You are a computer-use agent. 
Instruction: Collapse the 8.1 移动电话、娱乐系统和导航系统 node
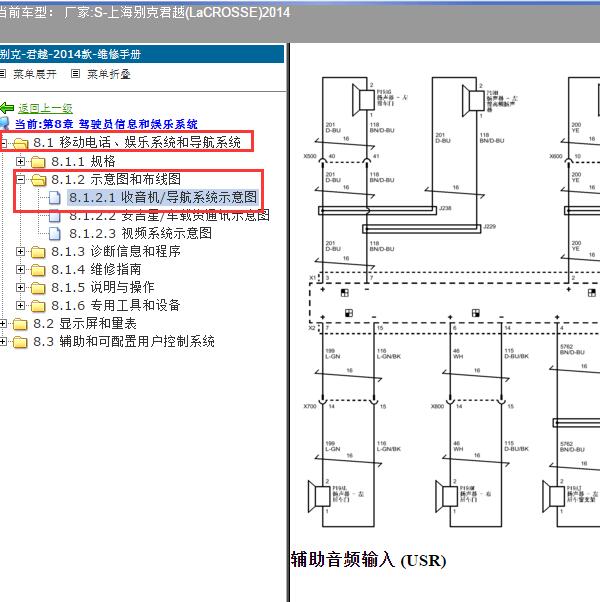(x=3, y=143)
